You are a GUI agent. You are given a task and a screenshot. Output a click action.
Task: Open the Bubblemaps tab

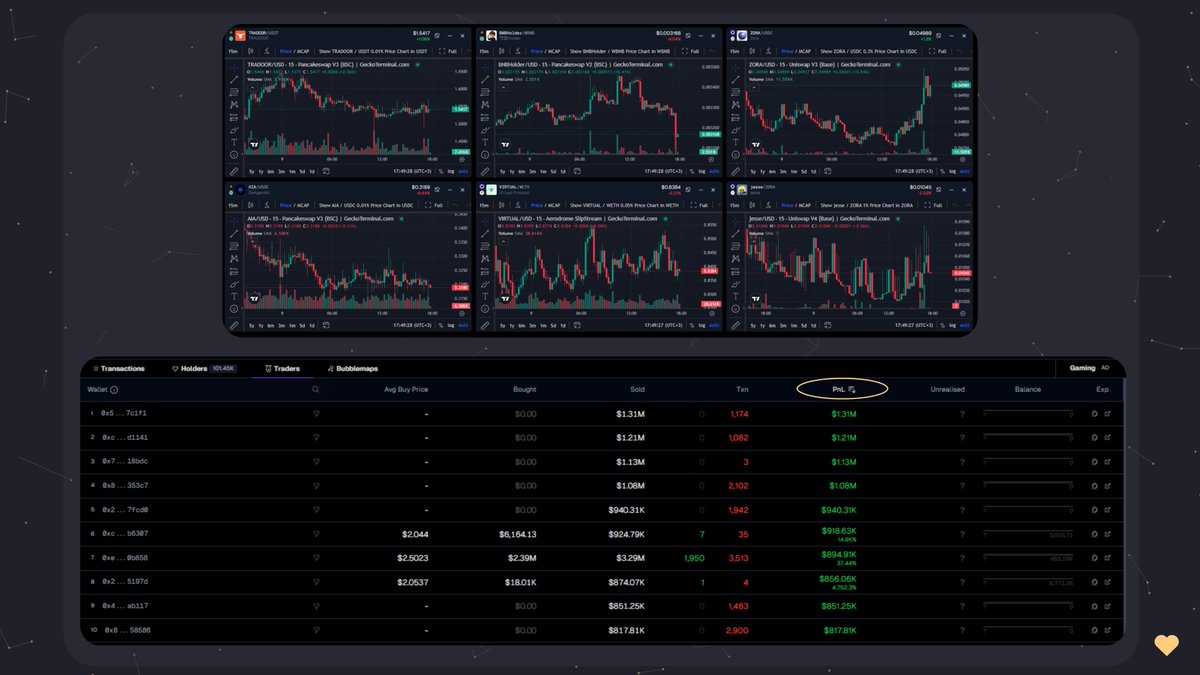pyautogui.click(x=352, y=368)
